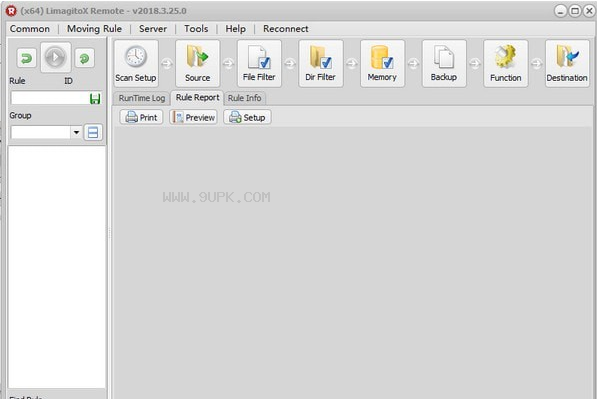Click the arrow between Function and Destination
The height and width of the screenshot is (399, 597).
(x=536, y=64)
